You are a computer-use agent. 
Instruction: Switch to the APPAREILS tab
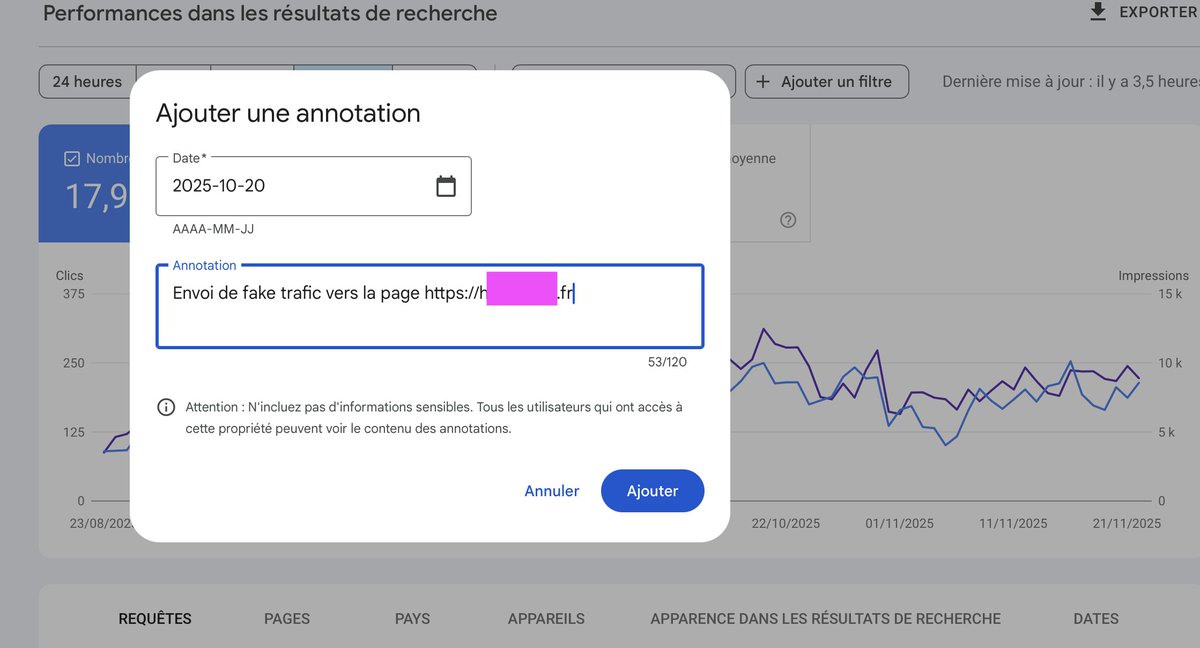546,619
